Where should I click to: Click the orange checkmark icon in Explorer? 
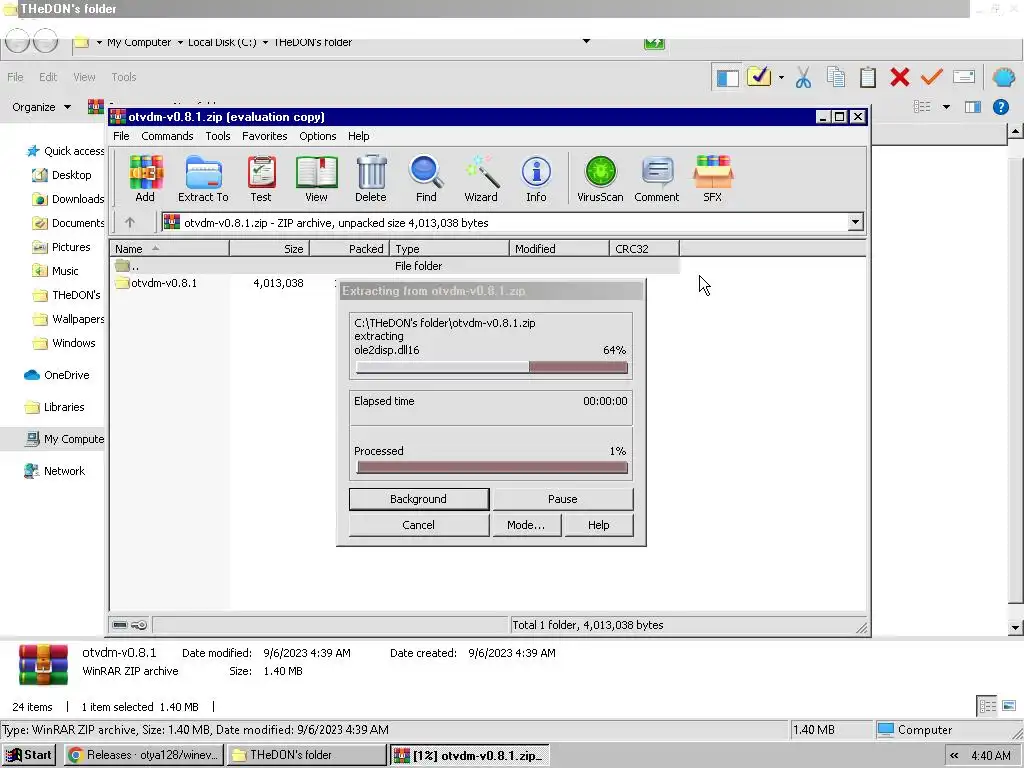(931, 77)
